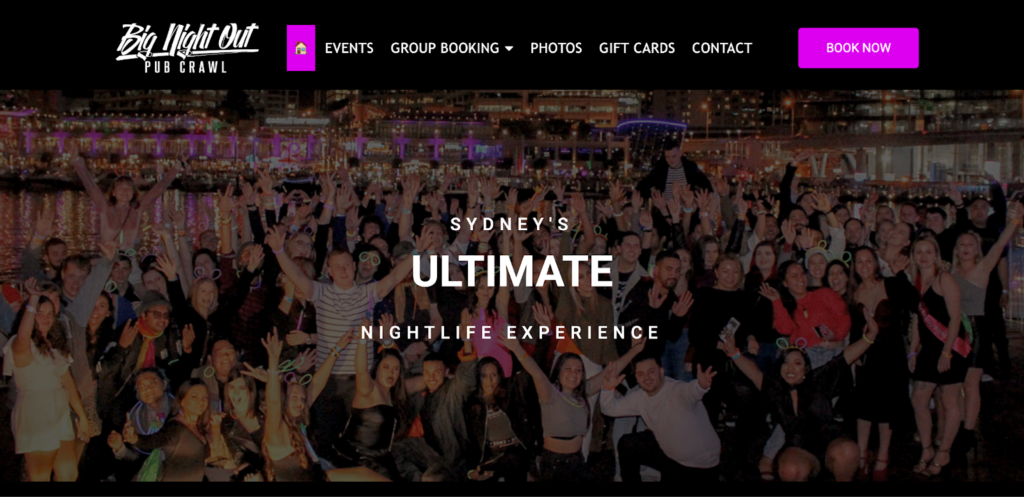The height and width of the screenshot is (497, 1024).
Task: Select Gift Cards in the navigation
Action: pos(637,48)
